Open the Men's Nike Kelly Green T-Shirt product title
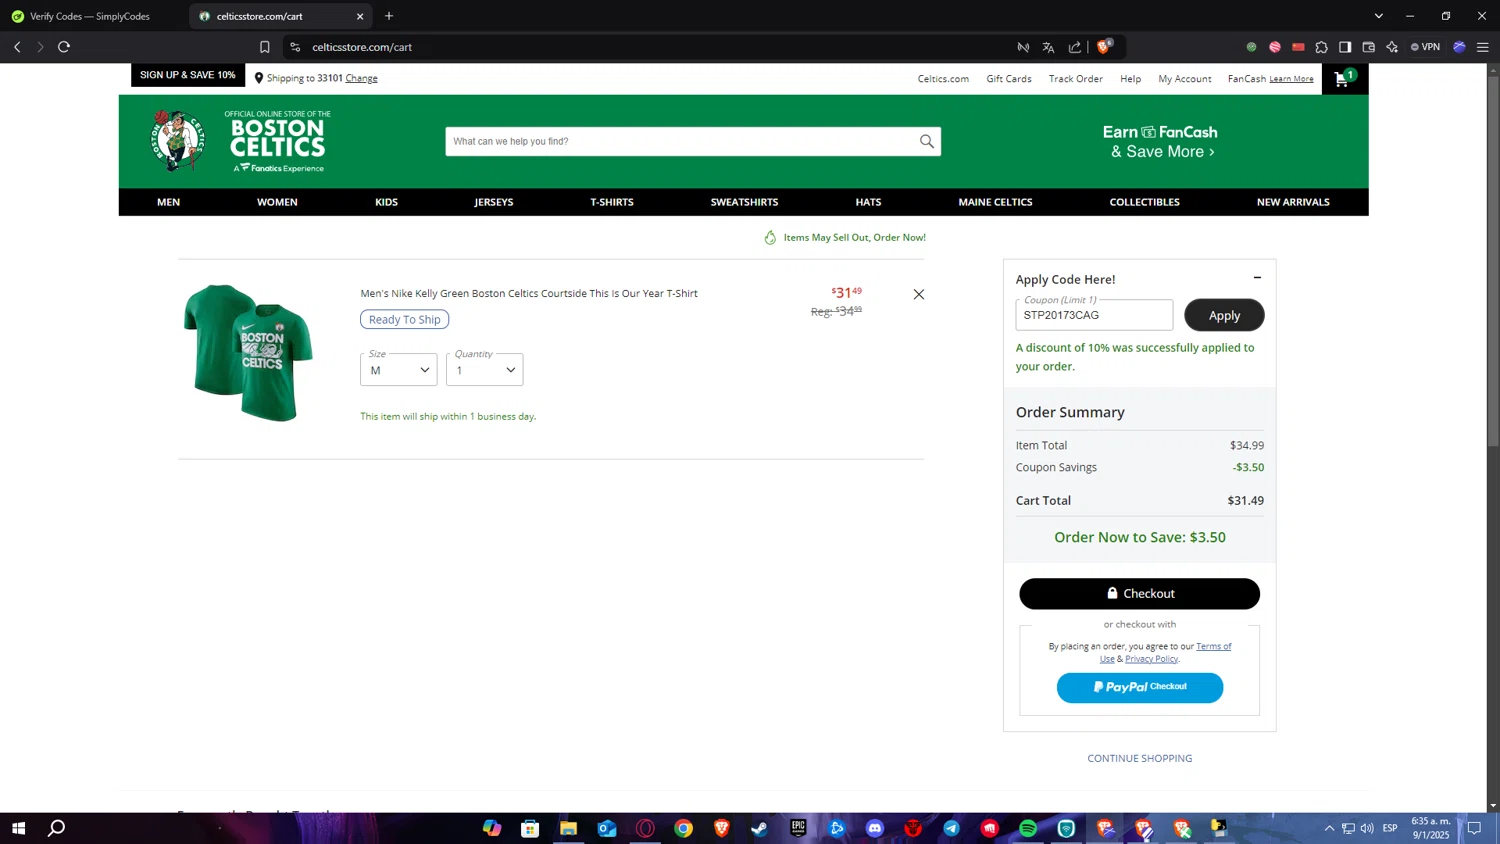 (529, 293)
